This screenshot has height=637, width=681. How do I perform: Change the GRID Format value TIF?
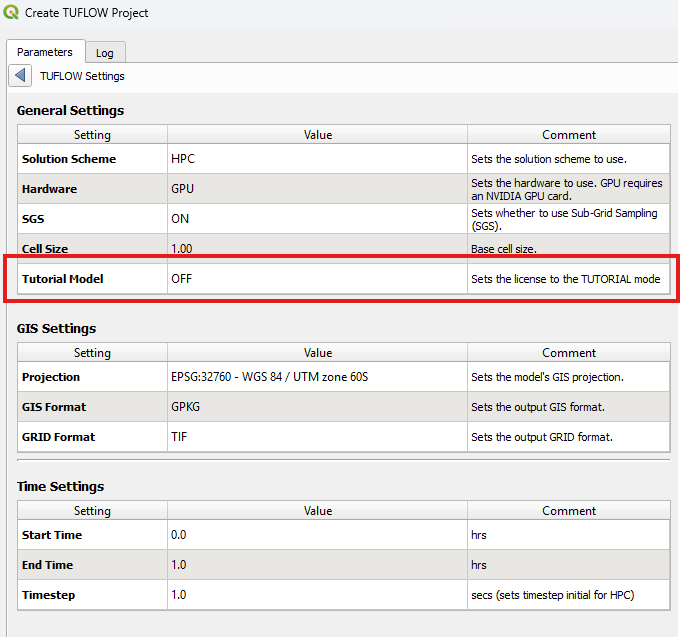click(317, 437)
